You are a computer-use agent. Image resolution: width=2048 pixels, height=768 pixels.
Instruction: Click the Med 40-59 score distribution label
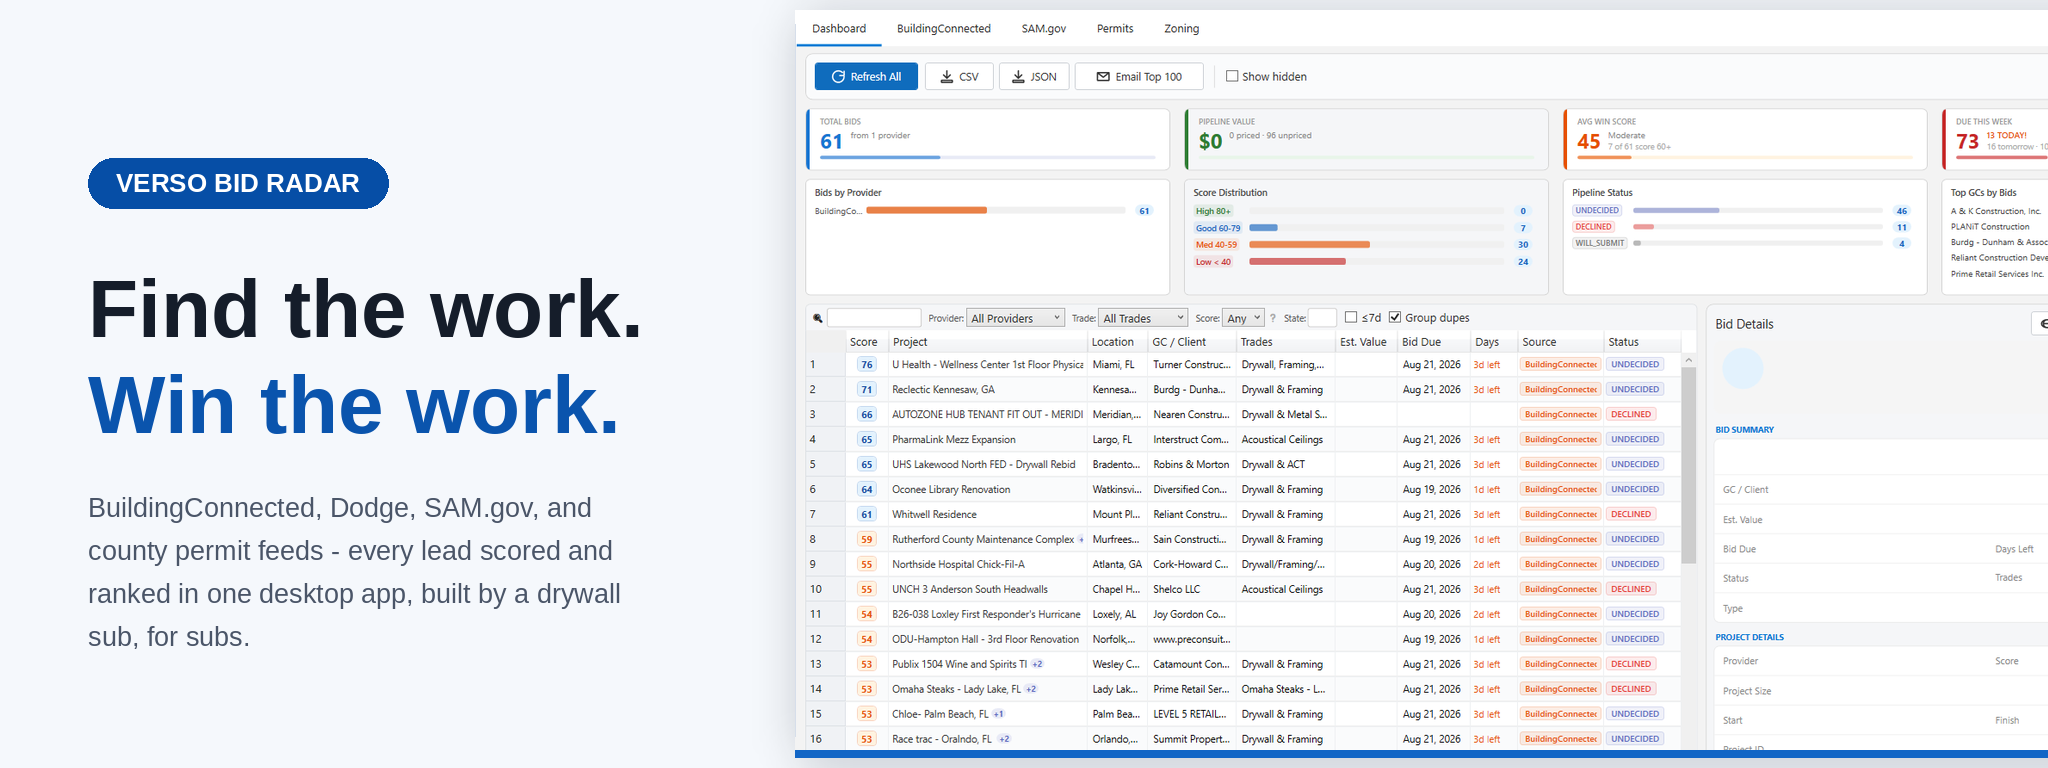coord(1216,245)
